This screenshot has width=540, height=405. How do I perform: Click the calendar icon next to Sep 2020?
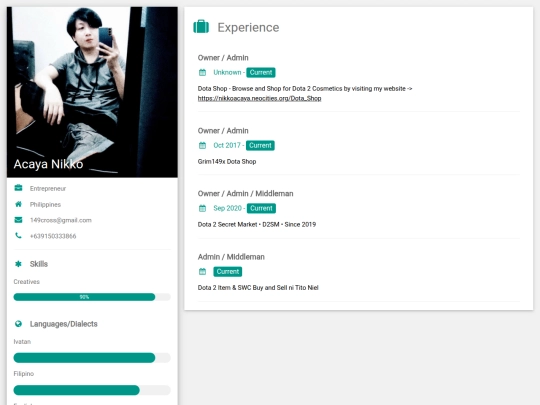(202, 208)
